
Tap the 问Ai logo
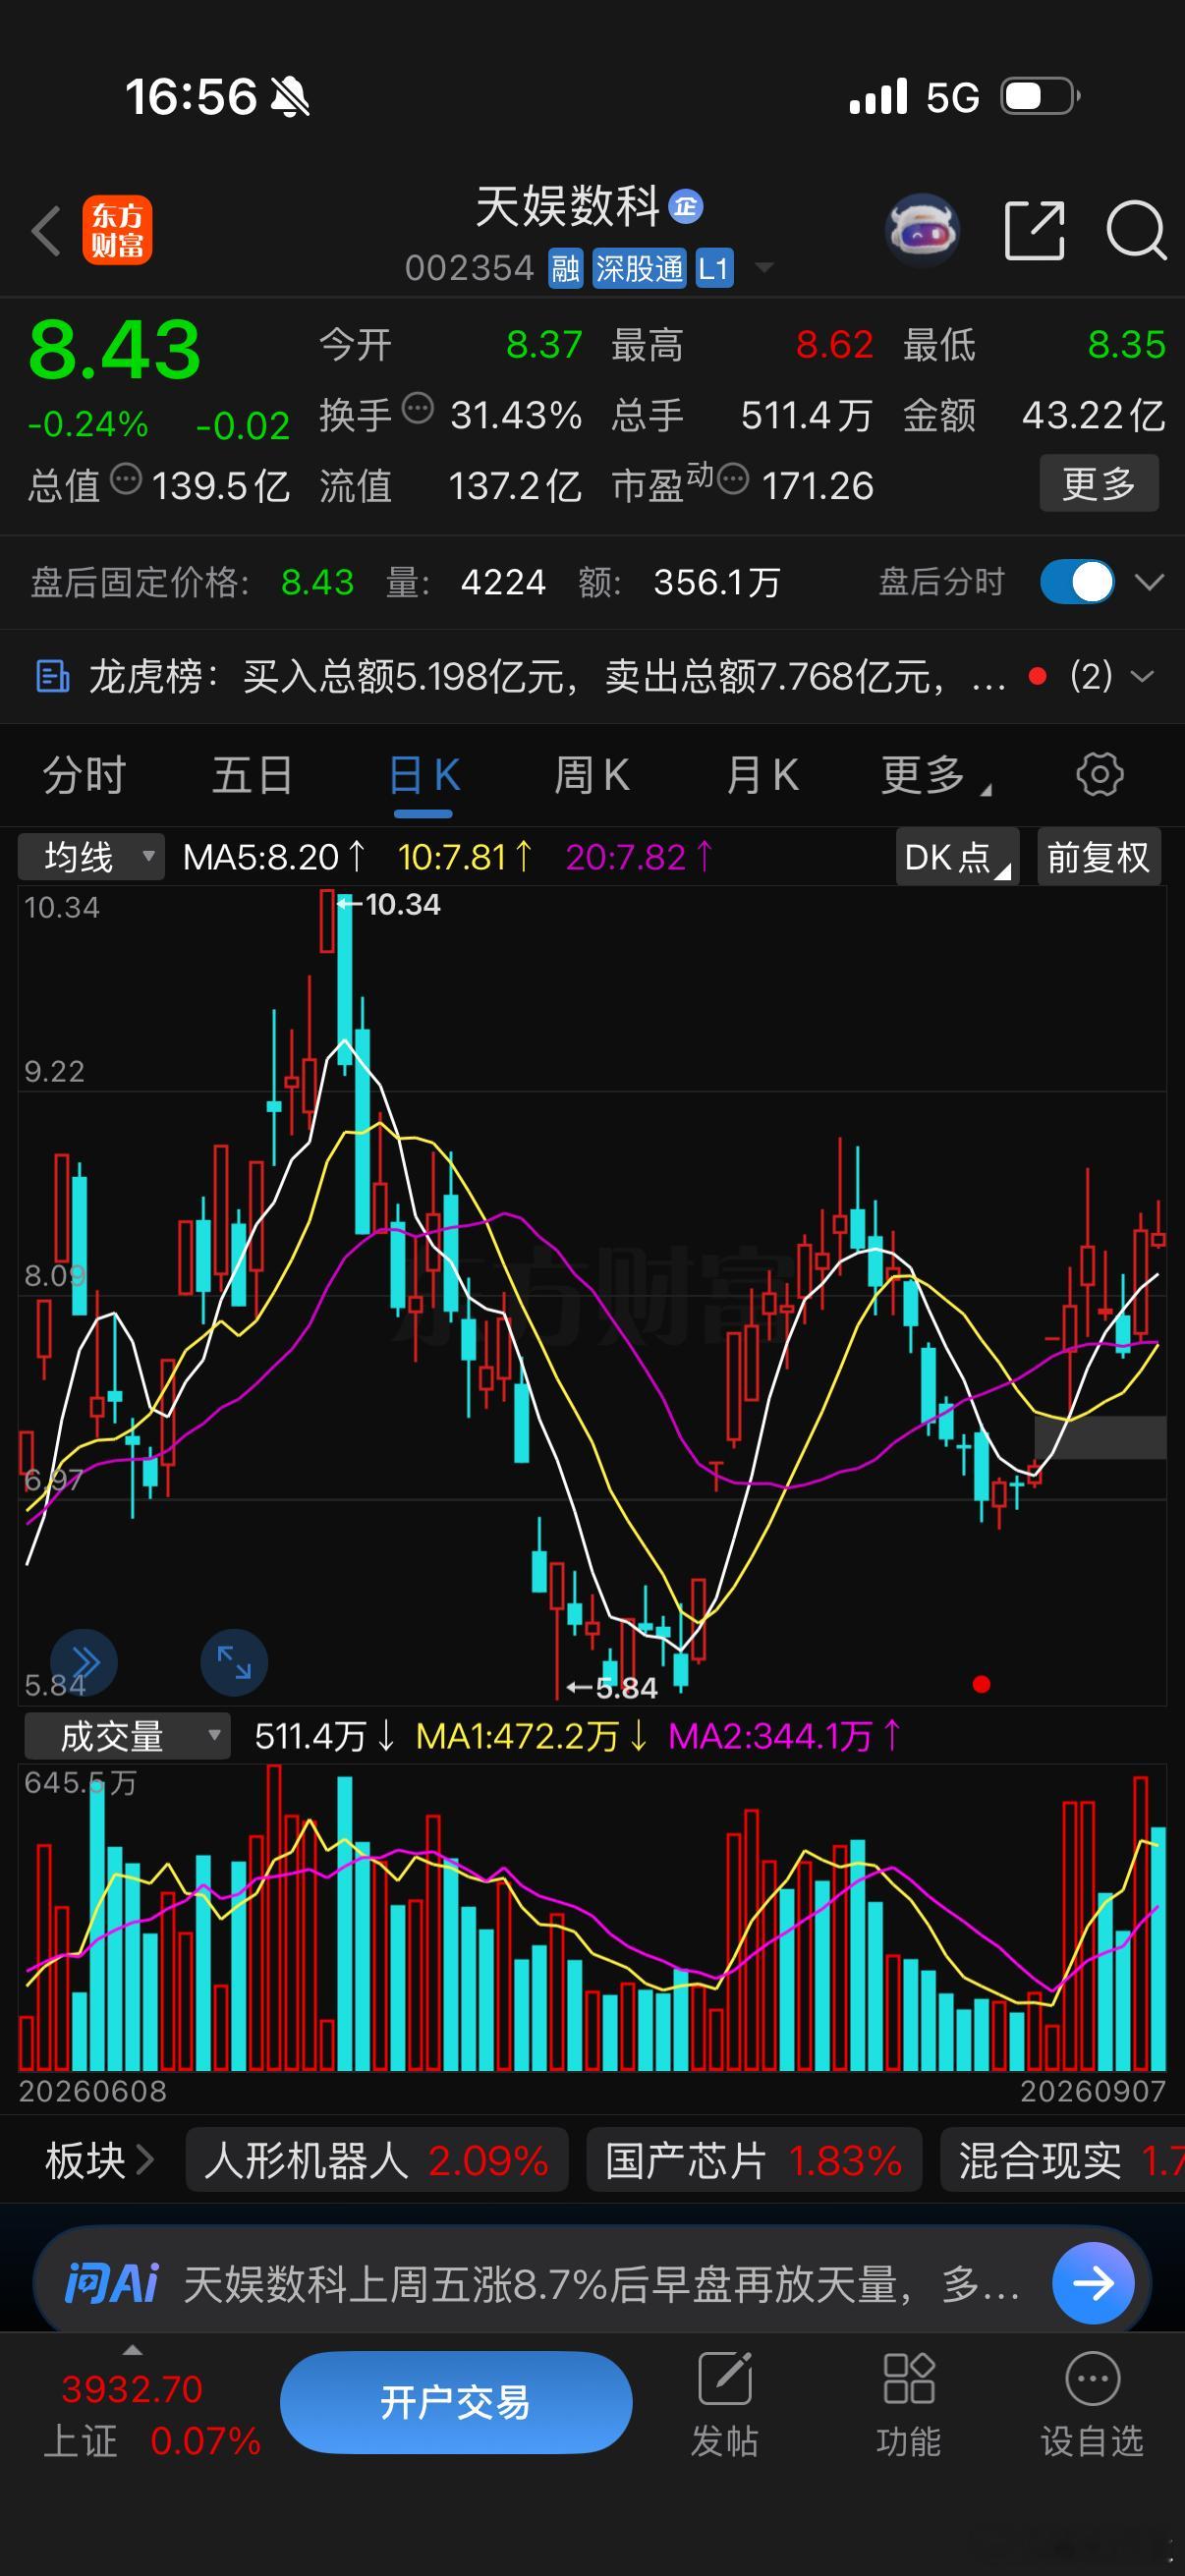coord(111,2283)
